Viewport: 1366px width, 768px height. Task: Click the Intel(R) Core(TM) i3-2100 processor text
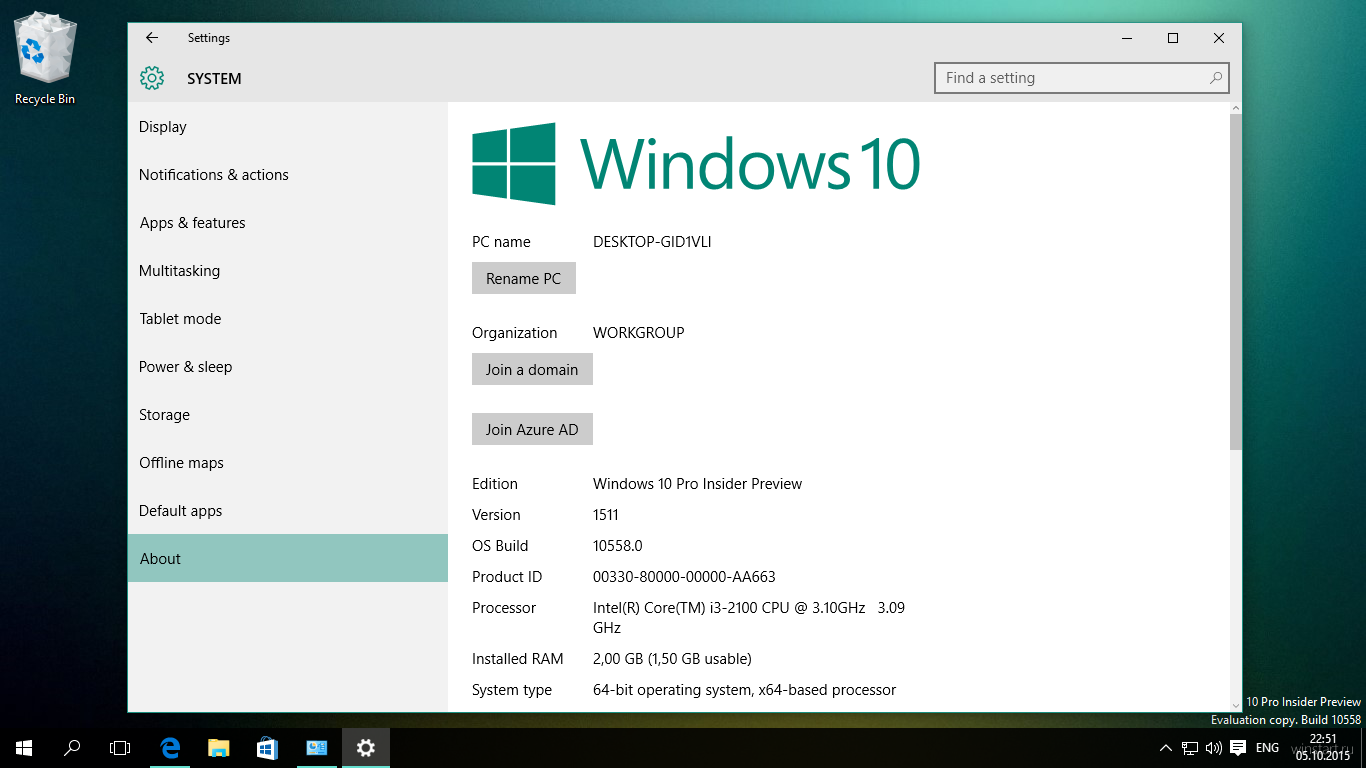click(749, 618)
